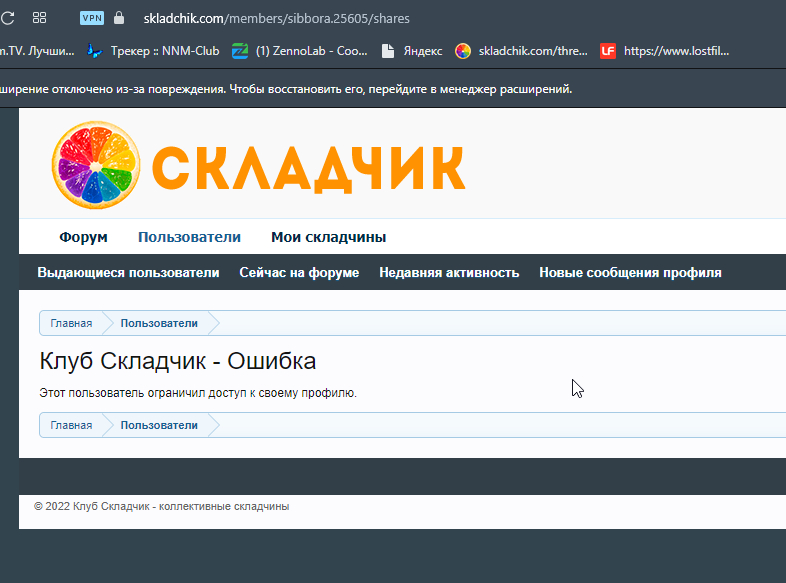Open the speed dial grid icon
Viewport: 786px width, 583px height.
39,18
